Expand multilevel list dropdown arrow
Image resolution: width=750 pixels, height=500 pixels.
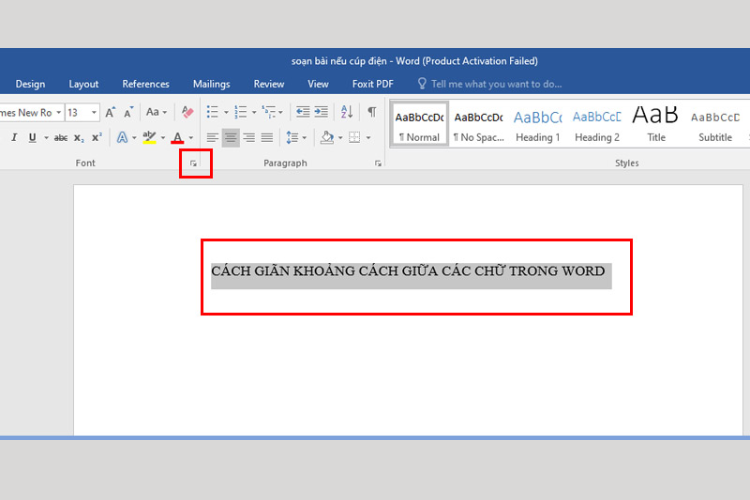(x=281, y=112)
